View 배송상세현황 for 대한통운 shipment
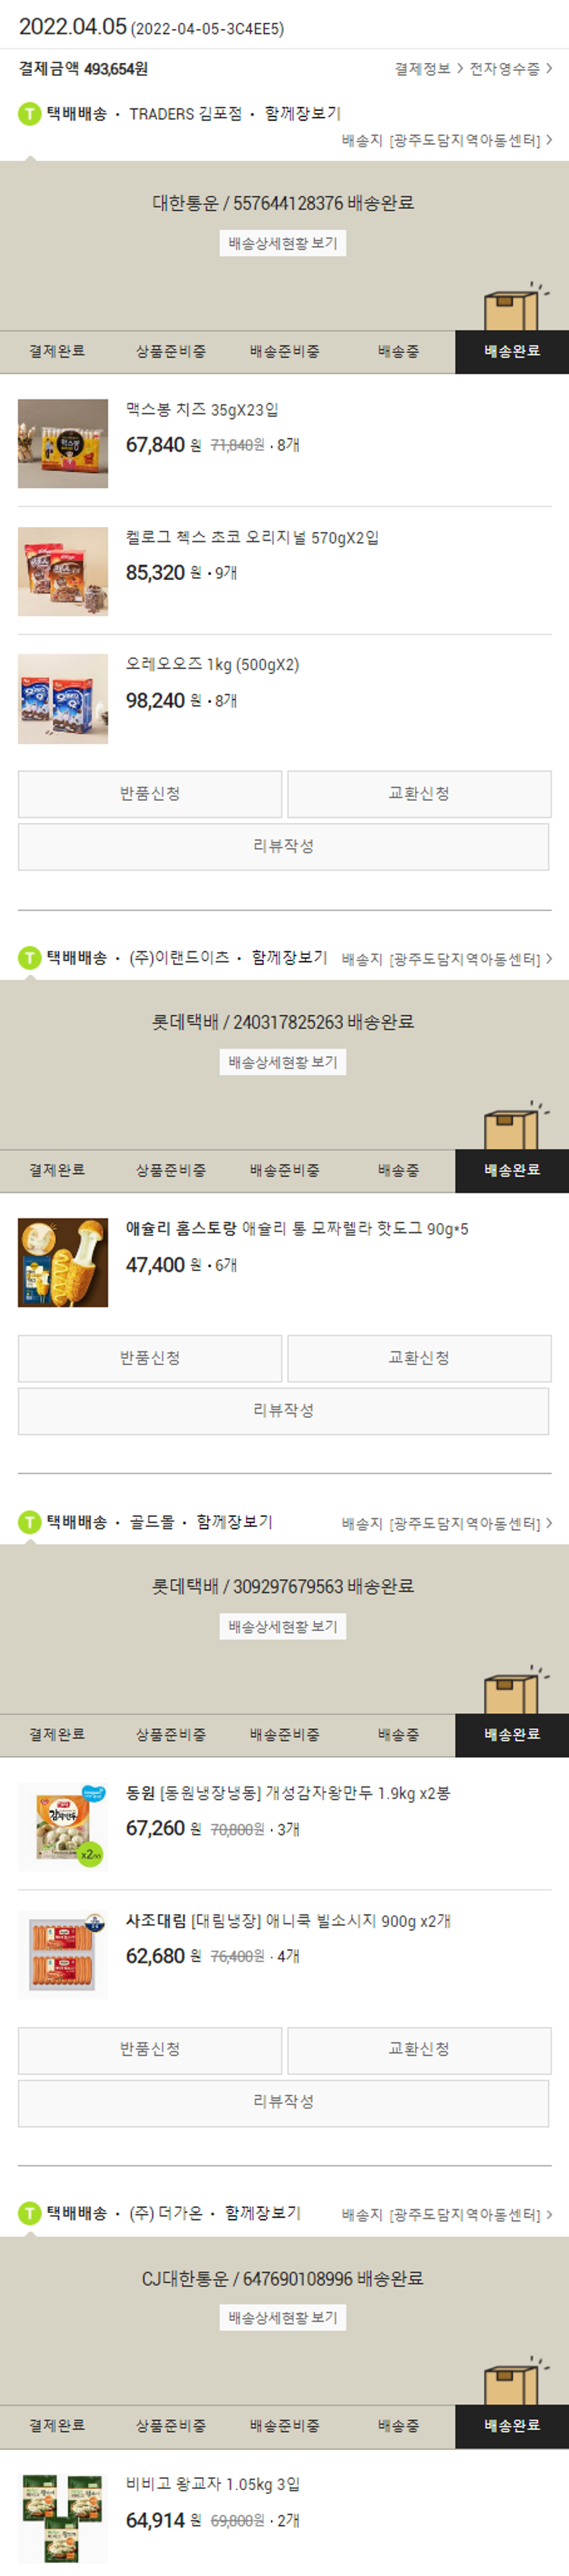 tap(283, 243)
